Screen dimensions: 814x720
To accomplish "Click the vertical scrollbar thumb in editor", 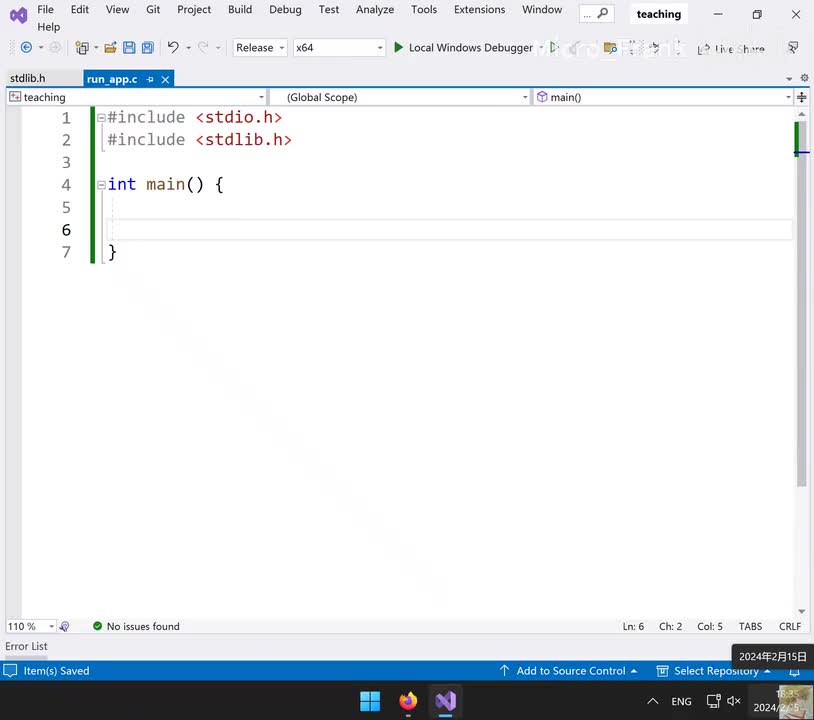I will pyautogui.click(x=802, y=304).
